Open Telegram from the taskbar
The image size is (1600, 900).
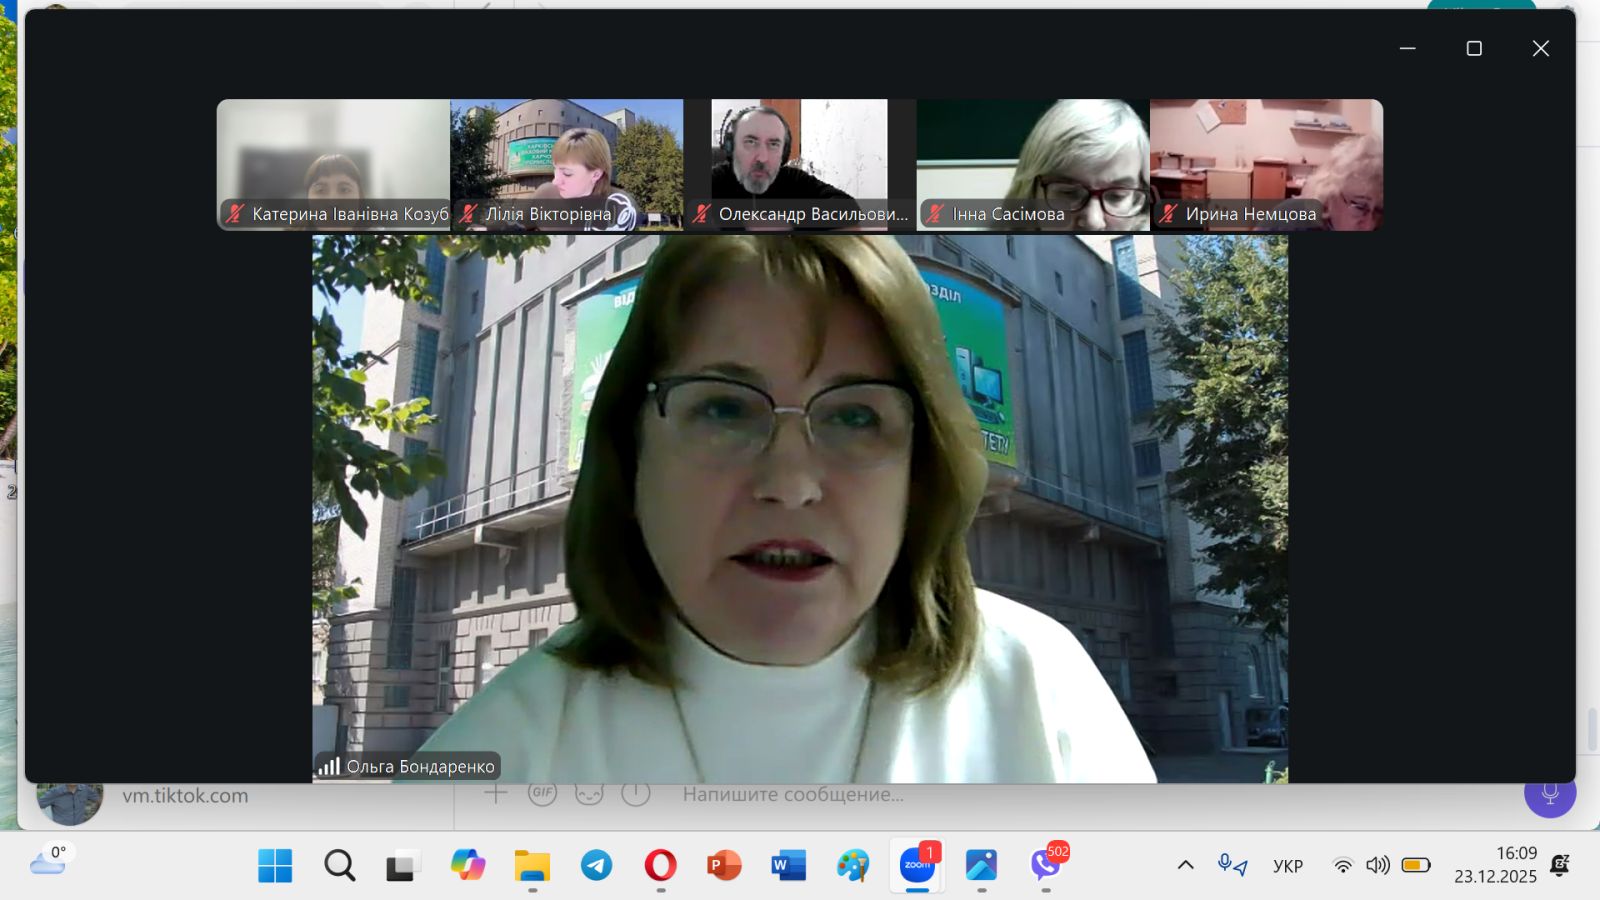pos(597,865)
